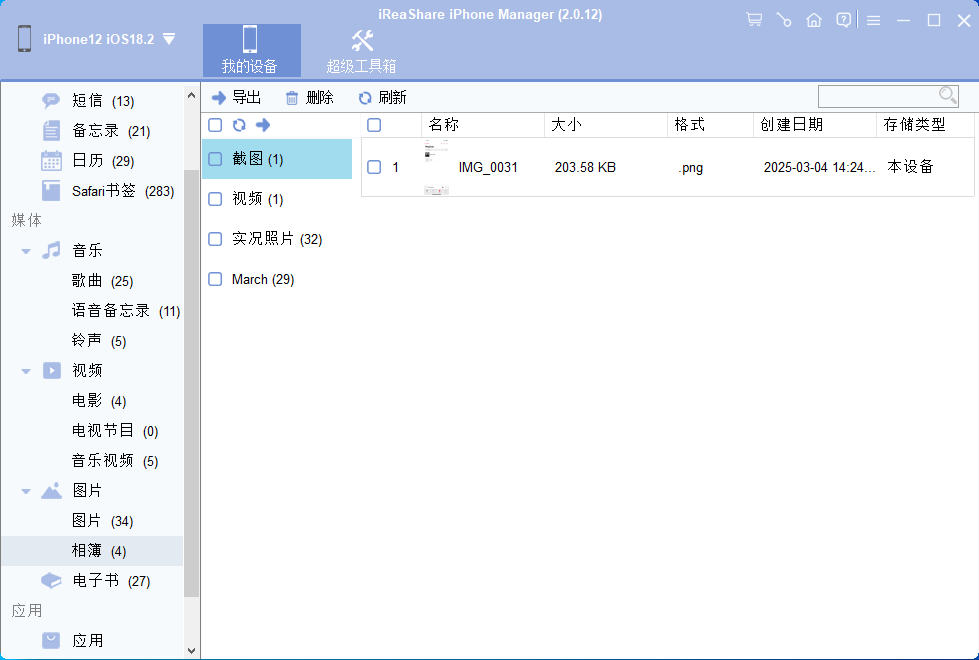Viewport: 979px width, 660px height.
Task: Click the eBooks icon in sidebar
Action: click(51, 581)
